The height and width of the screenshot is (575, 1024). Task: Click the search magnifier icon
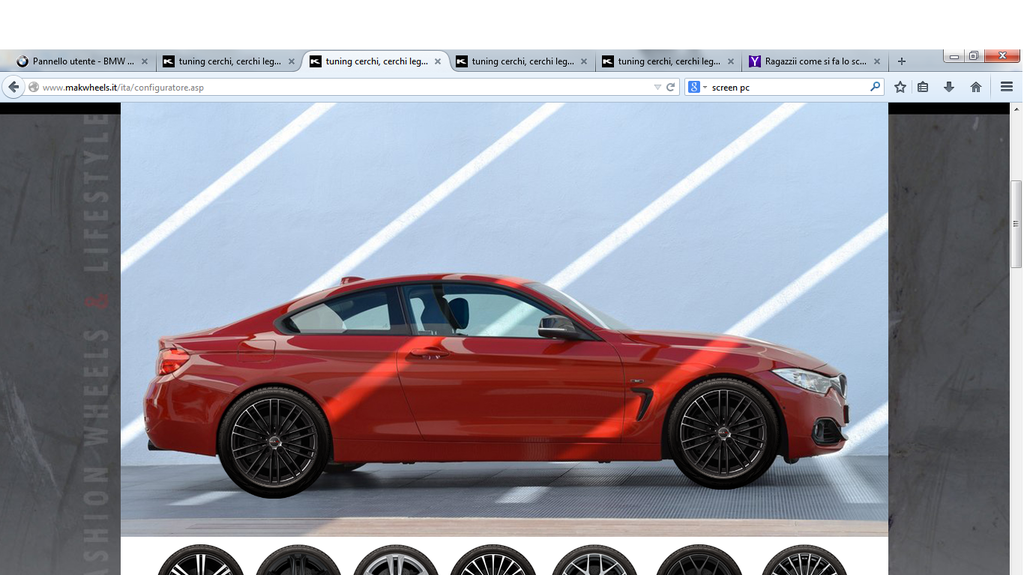coord(874,86)
